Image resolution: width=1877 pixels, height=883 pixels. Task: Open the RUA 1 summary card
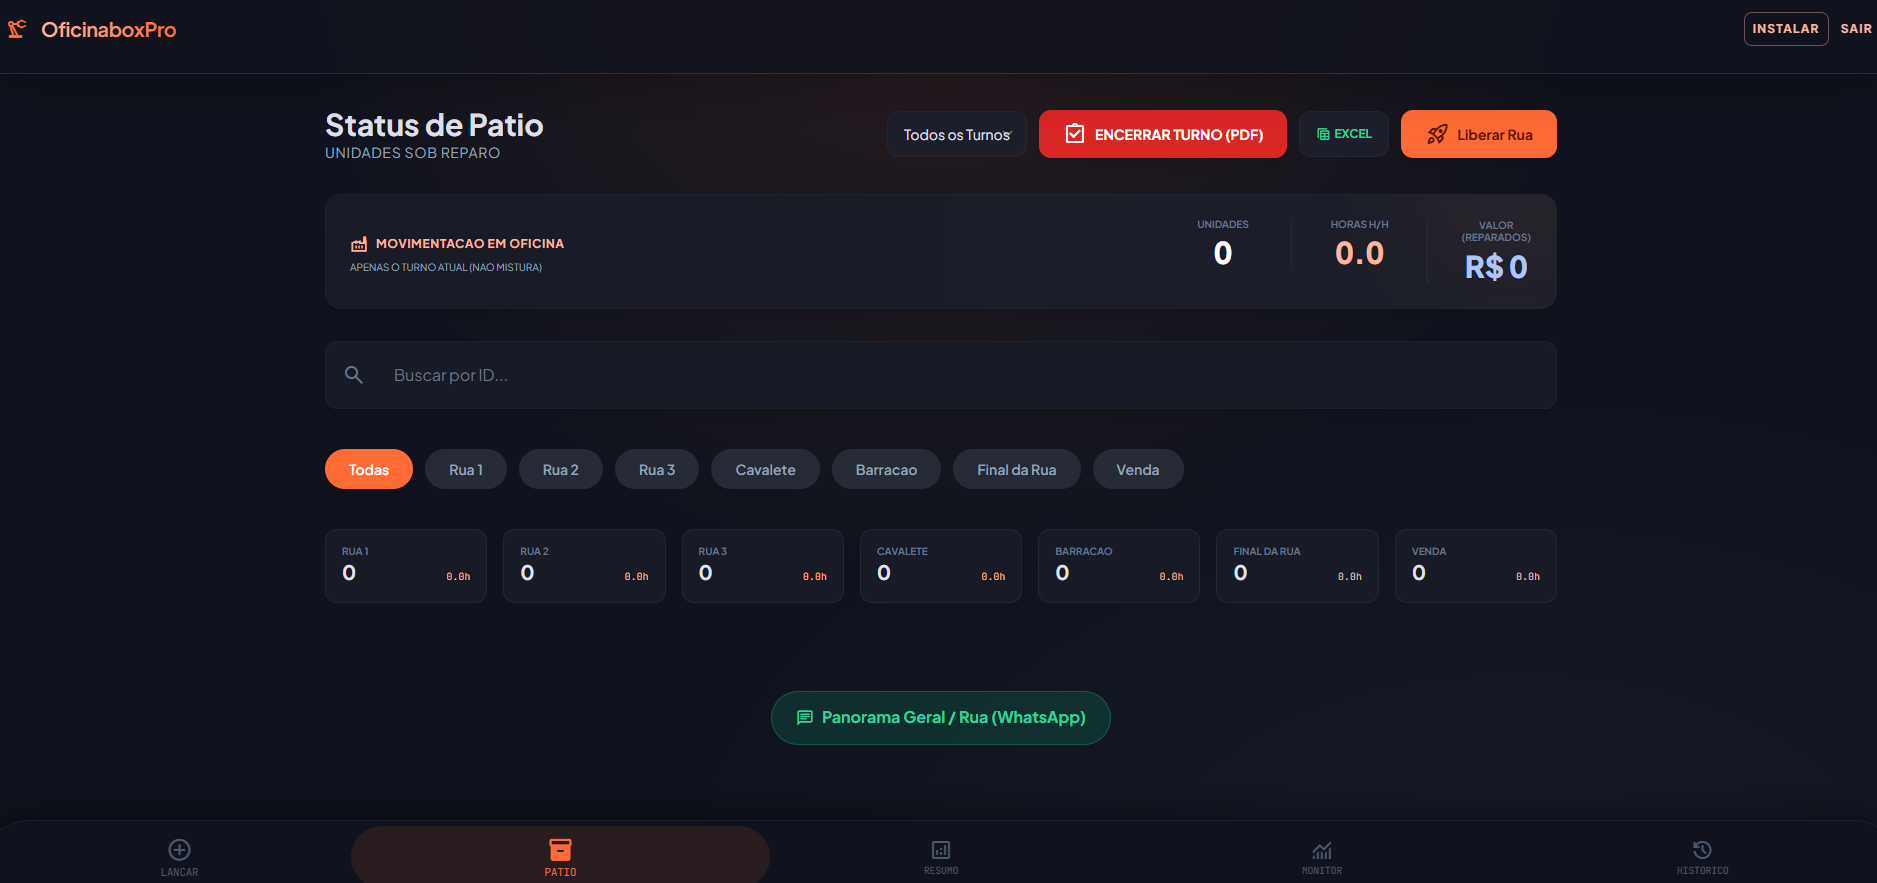[406, 566]
